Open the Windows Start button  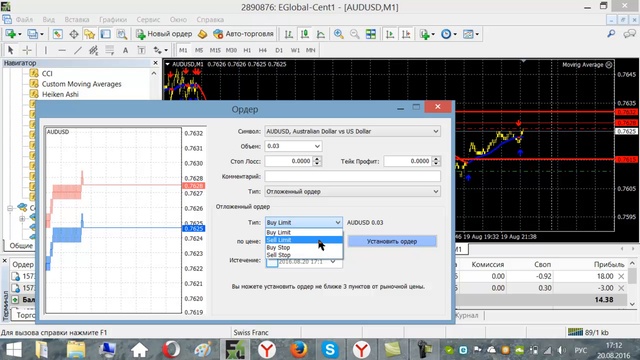(x=13, y=350)
